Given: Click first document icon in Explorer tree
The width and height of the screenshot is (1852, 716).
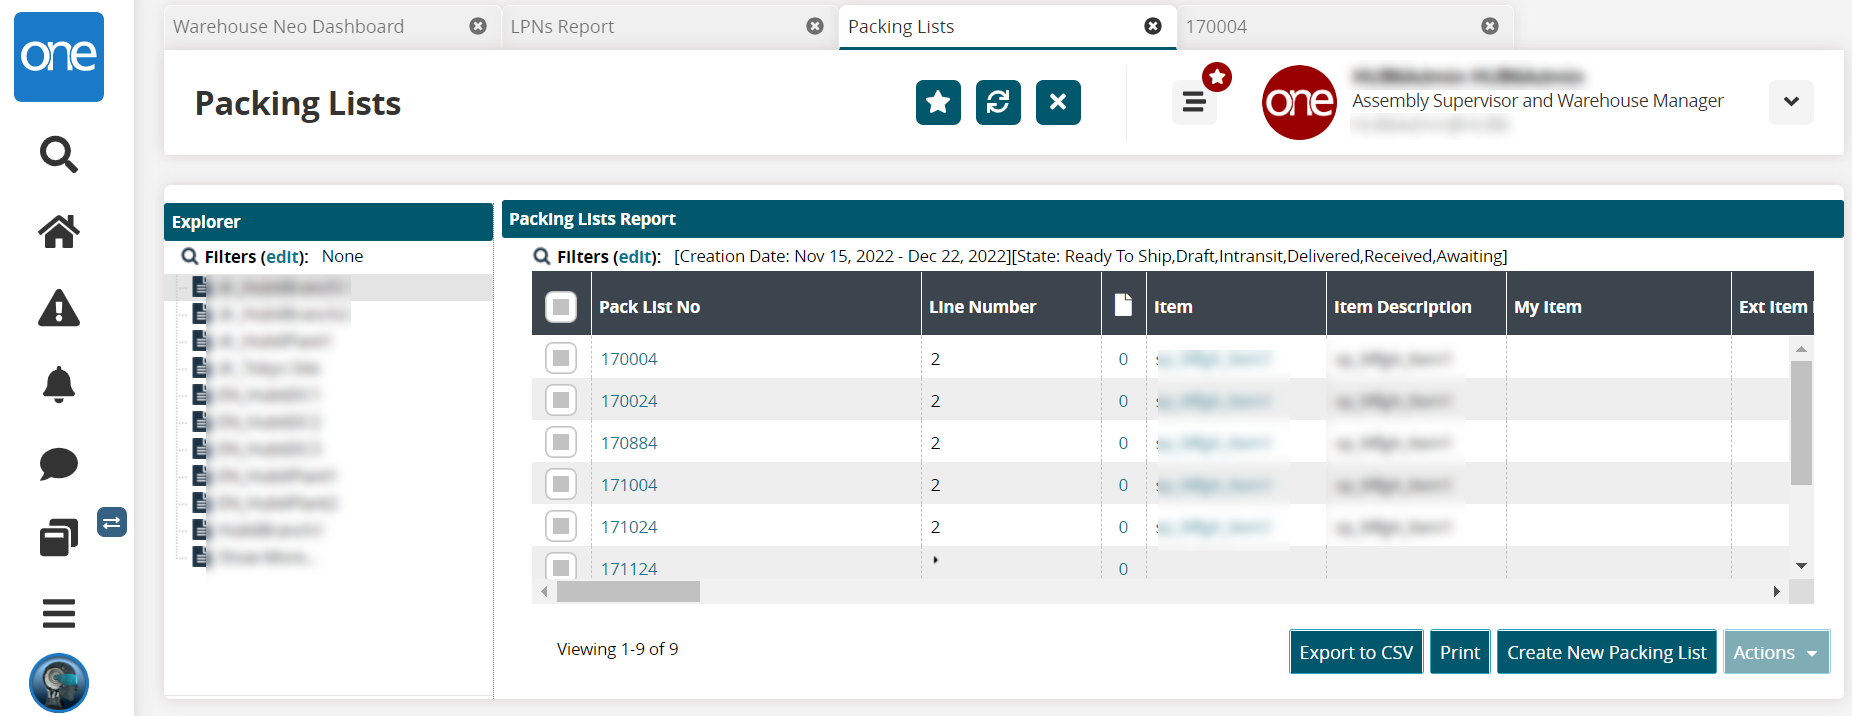Looking at the screenshot, I should coord(201,287).
